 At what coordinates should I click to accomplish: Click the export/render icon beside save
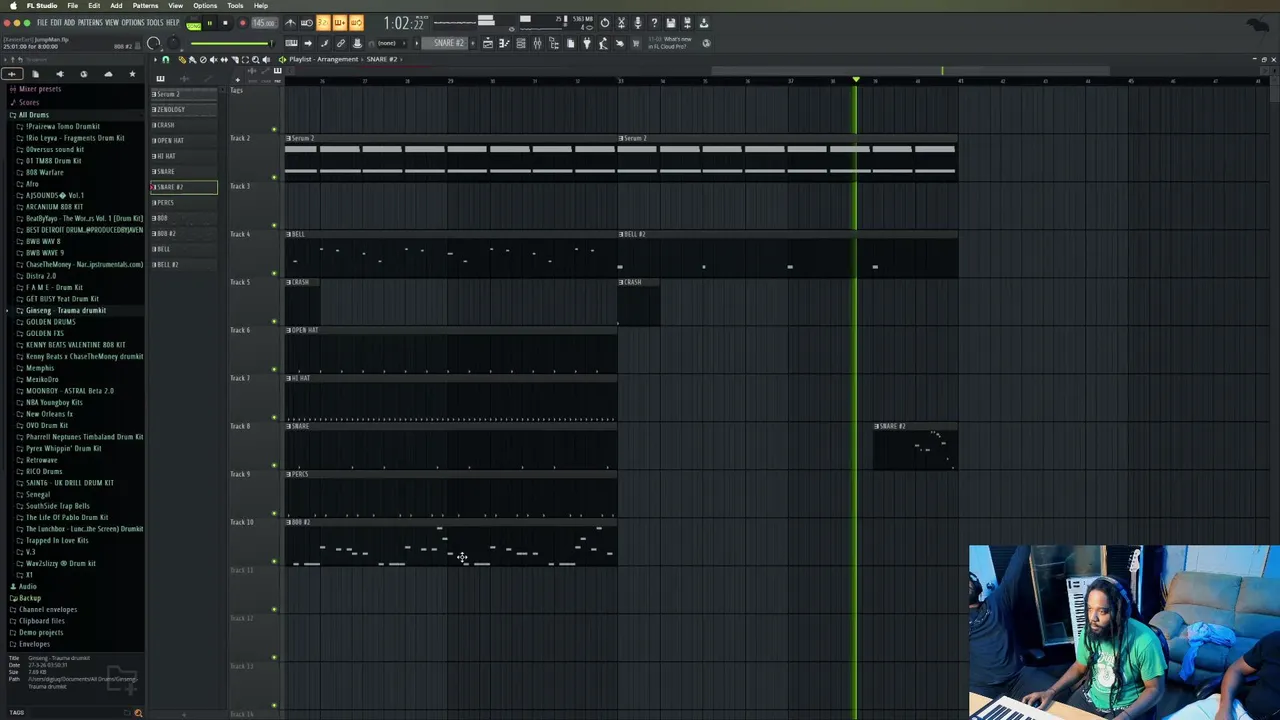pos(687,23)
